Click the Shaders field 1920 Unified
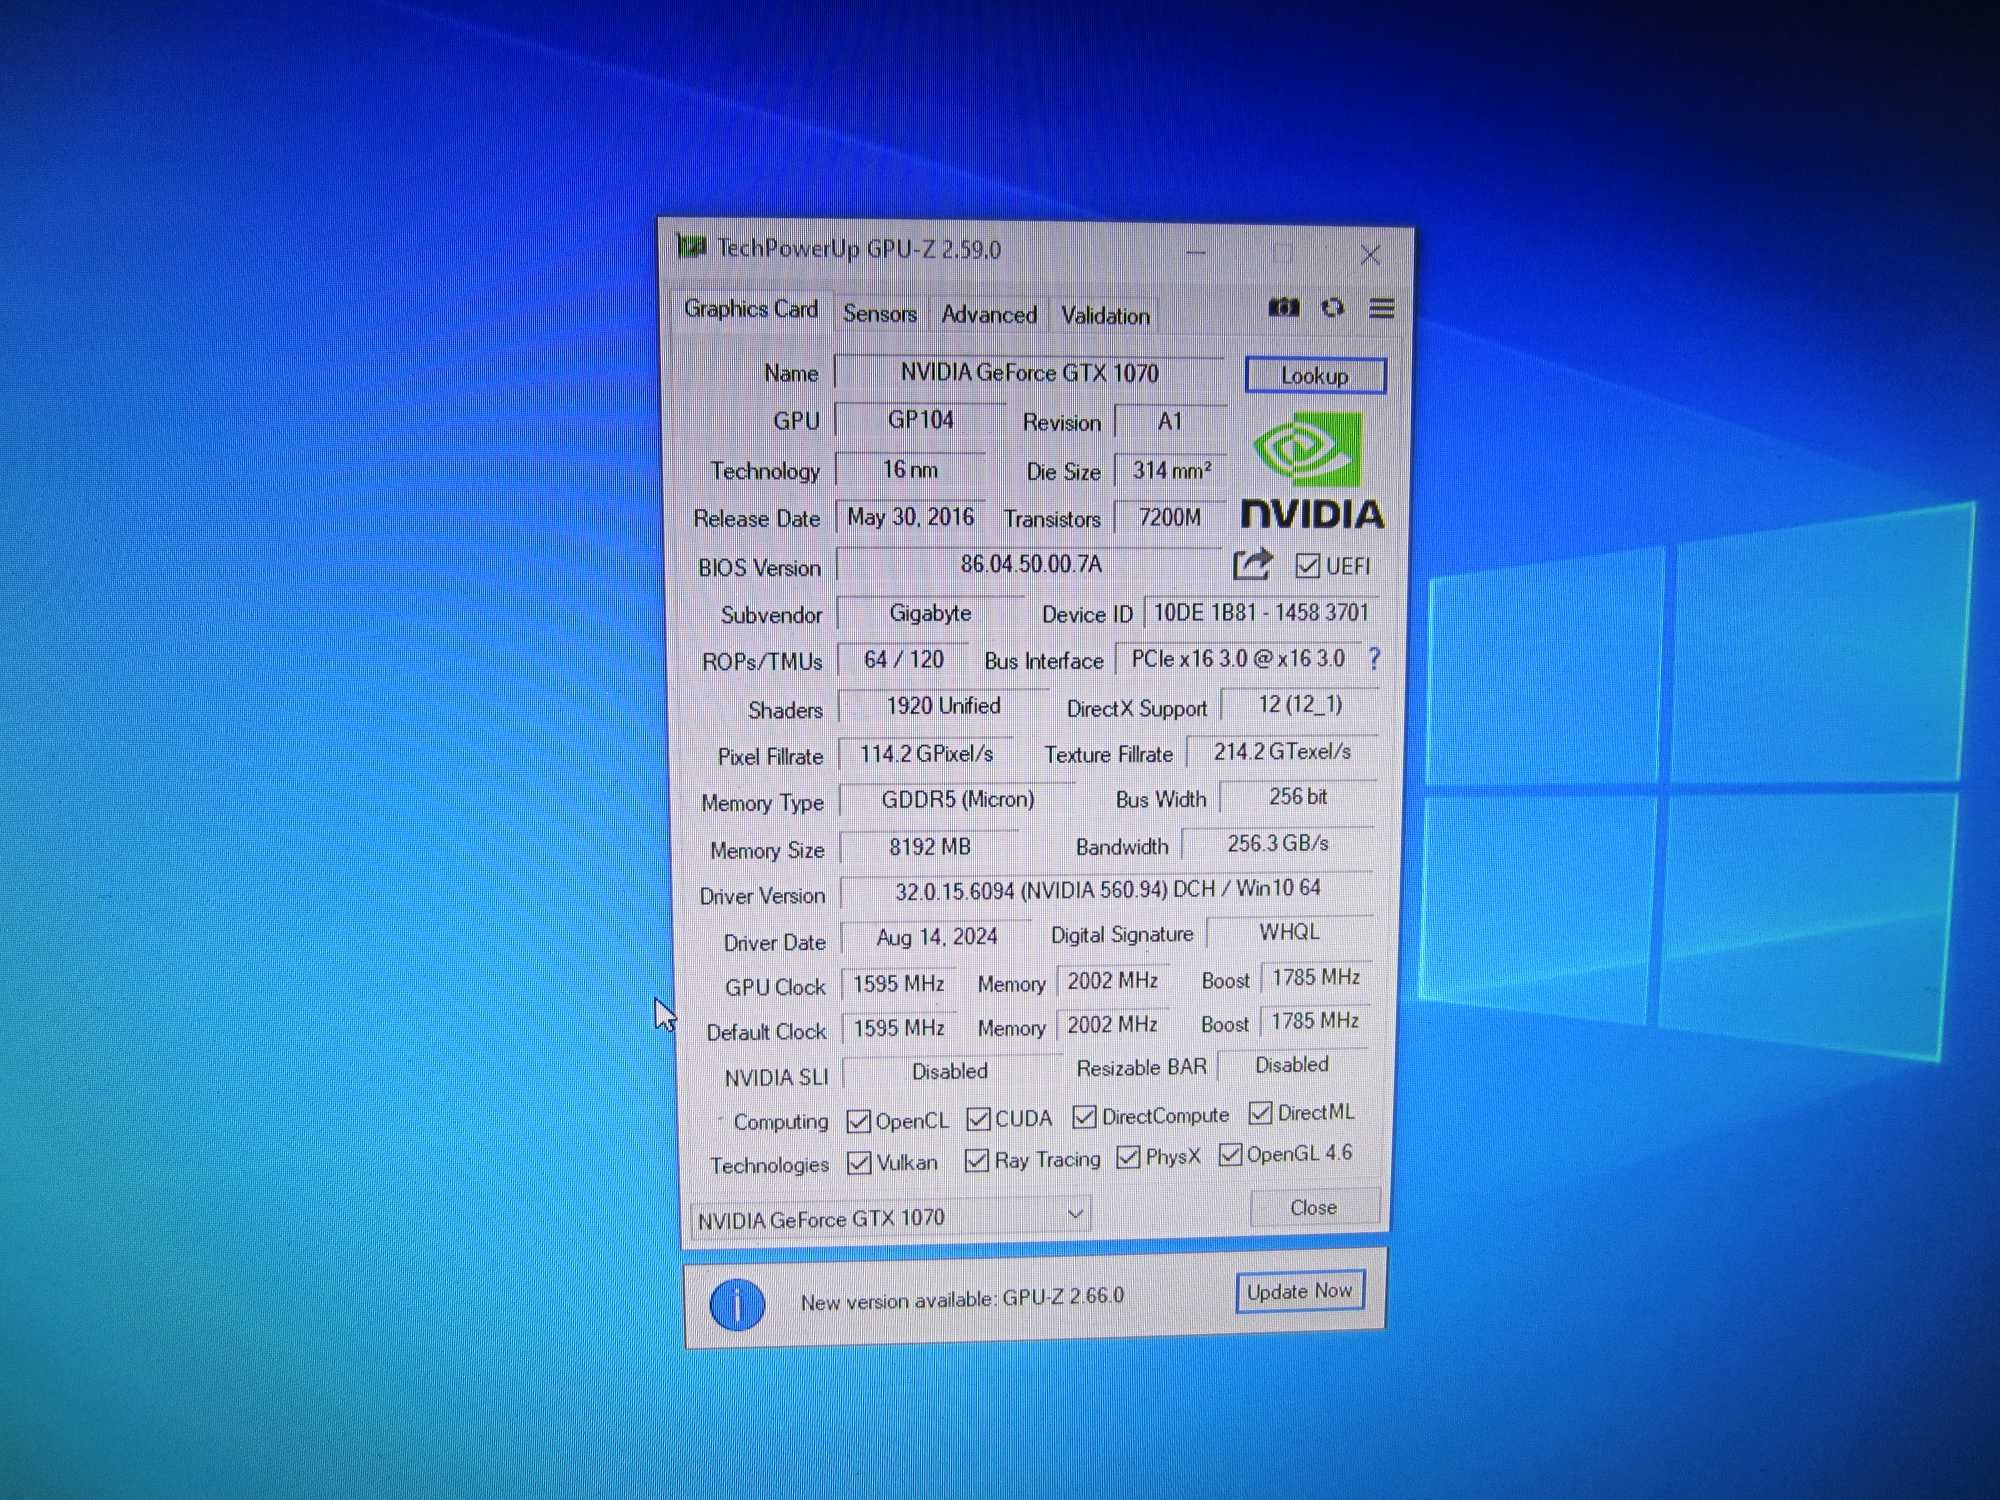The image size is (2000, 1500). click(943, 706)
